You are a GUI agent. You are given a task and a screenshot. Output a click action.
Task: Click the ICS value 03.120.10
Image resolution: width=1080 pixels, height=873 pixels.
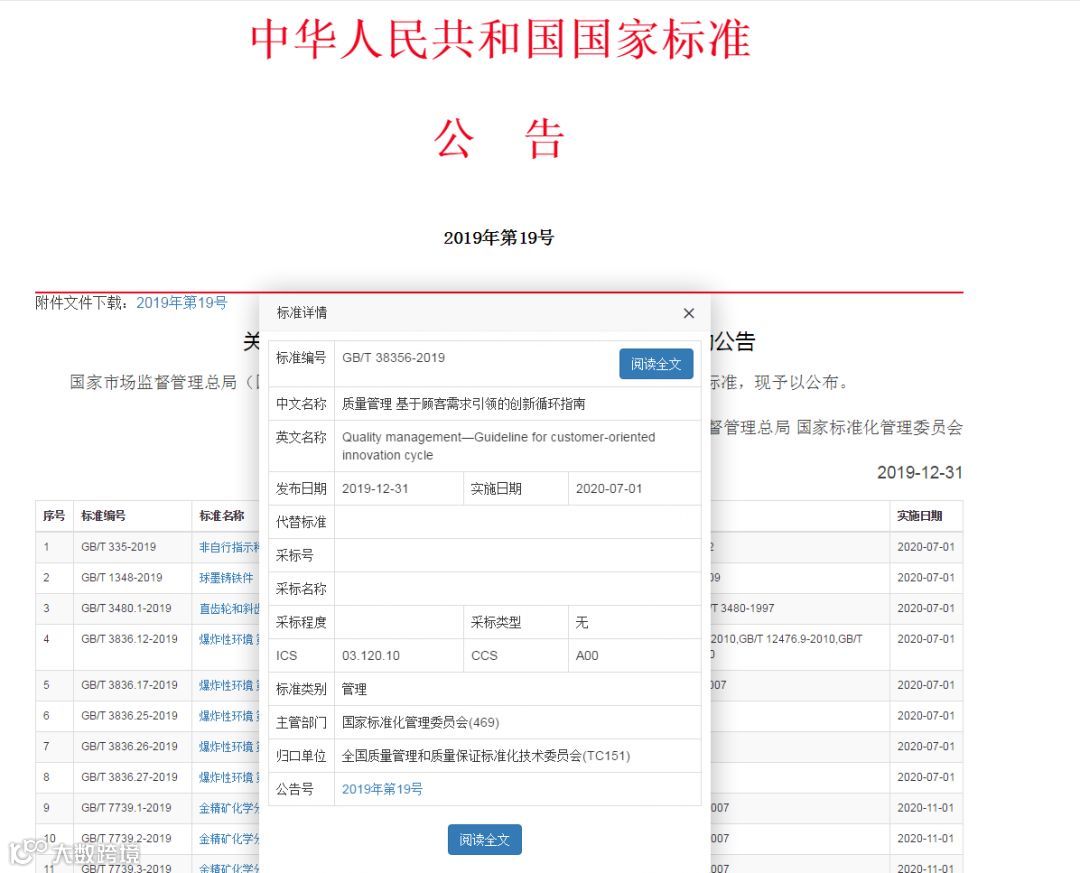click(371, 655)
